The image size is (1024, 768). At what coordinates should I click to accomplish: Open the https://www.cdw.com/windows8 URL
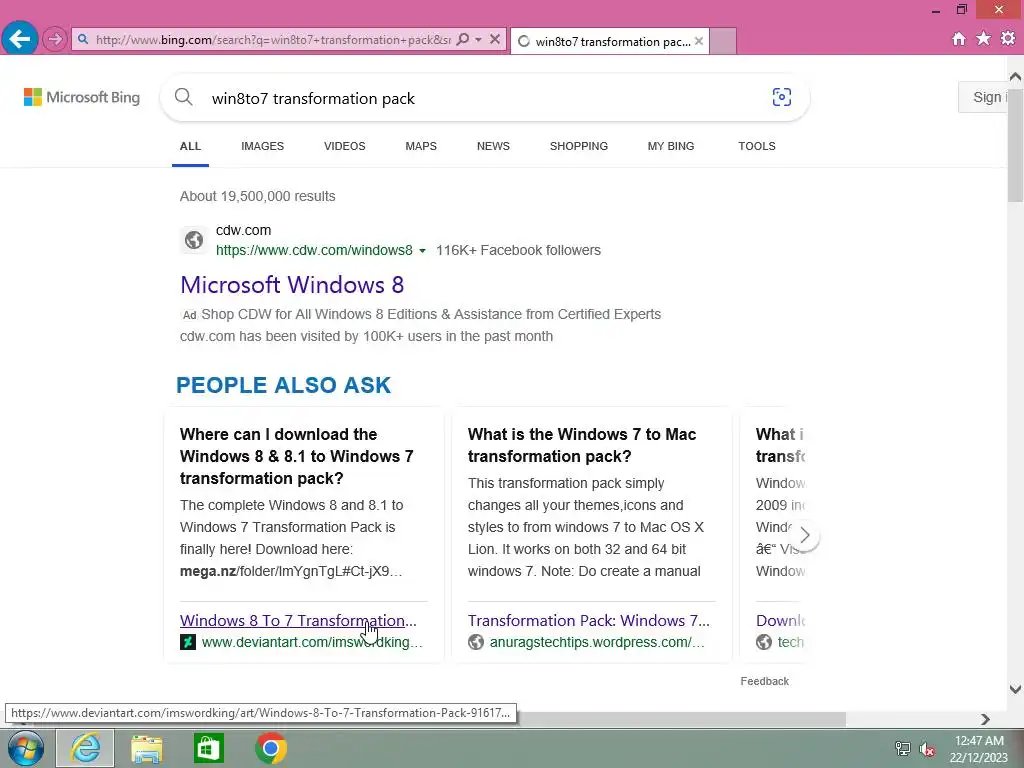[314, 250]
